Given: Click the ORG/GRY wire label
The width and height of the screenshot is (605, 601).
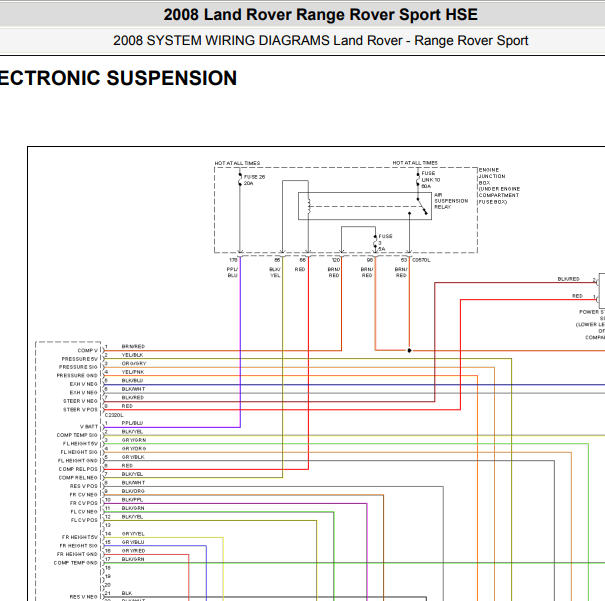Looking at the screenshot, I should [x=134, y=363].
